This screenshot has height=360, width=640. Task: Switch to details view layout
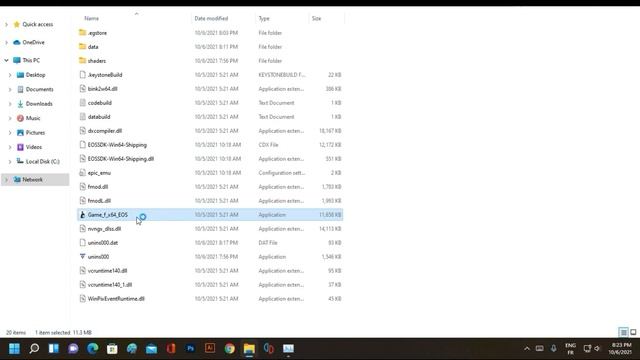point(623,332)
